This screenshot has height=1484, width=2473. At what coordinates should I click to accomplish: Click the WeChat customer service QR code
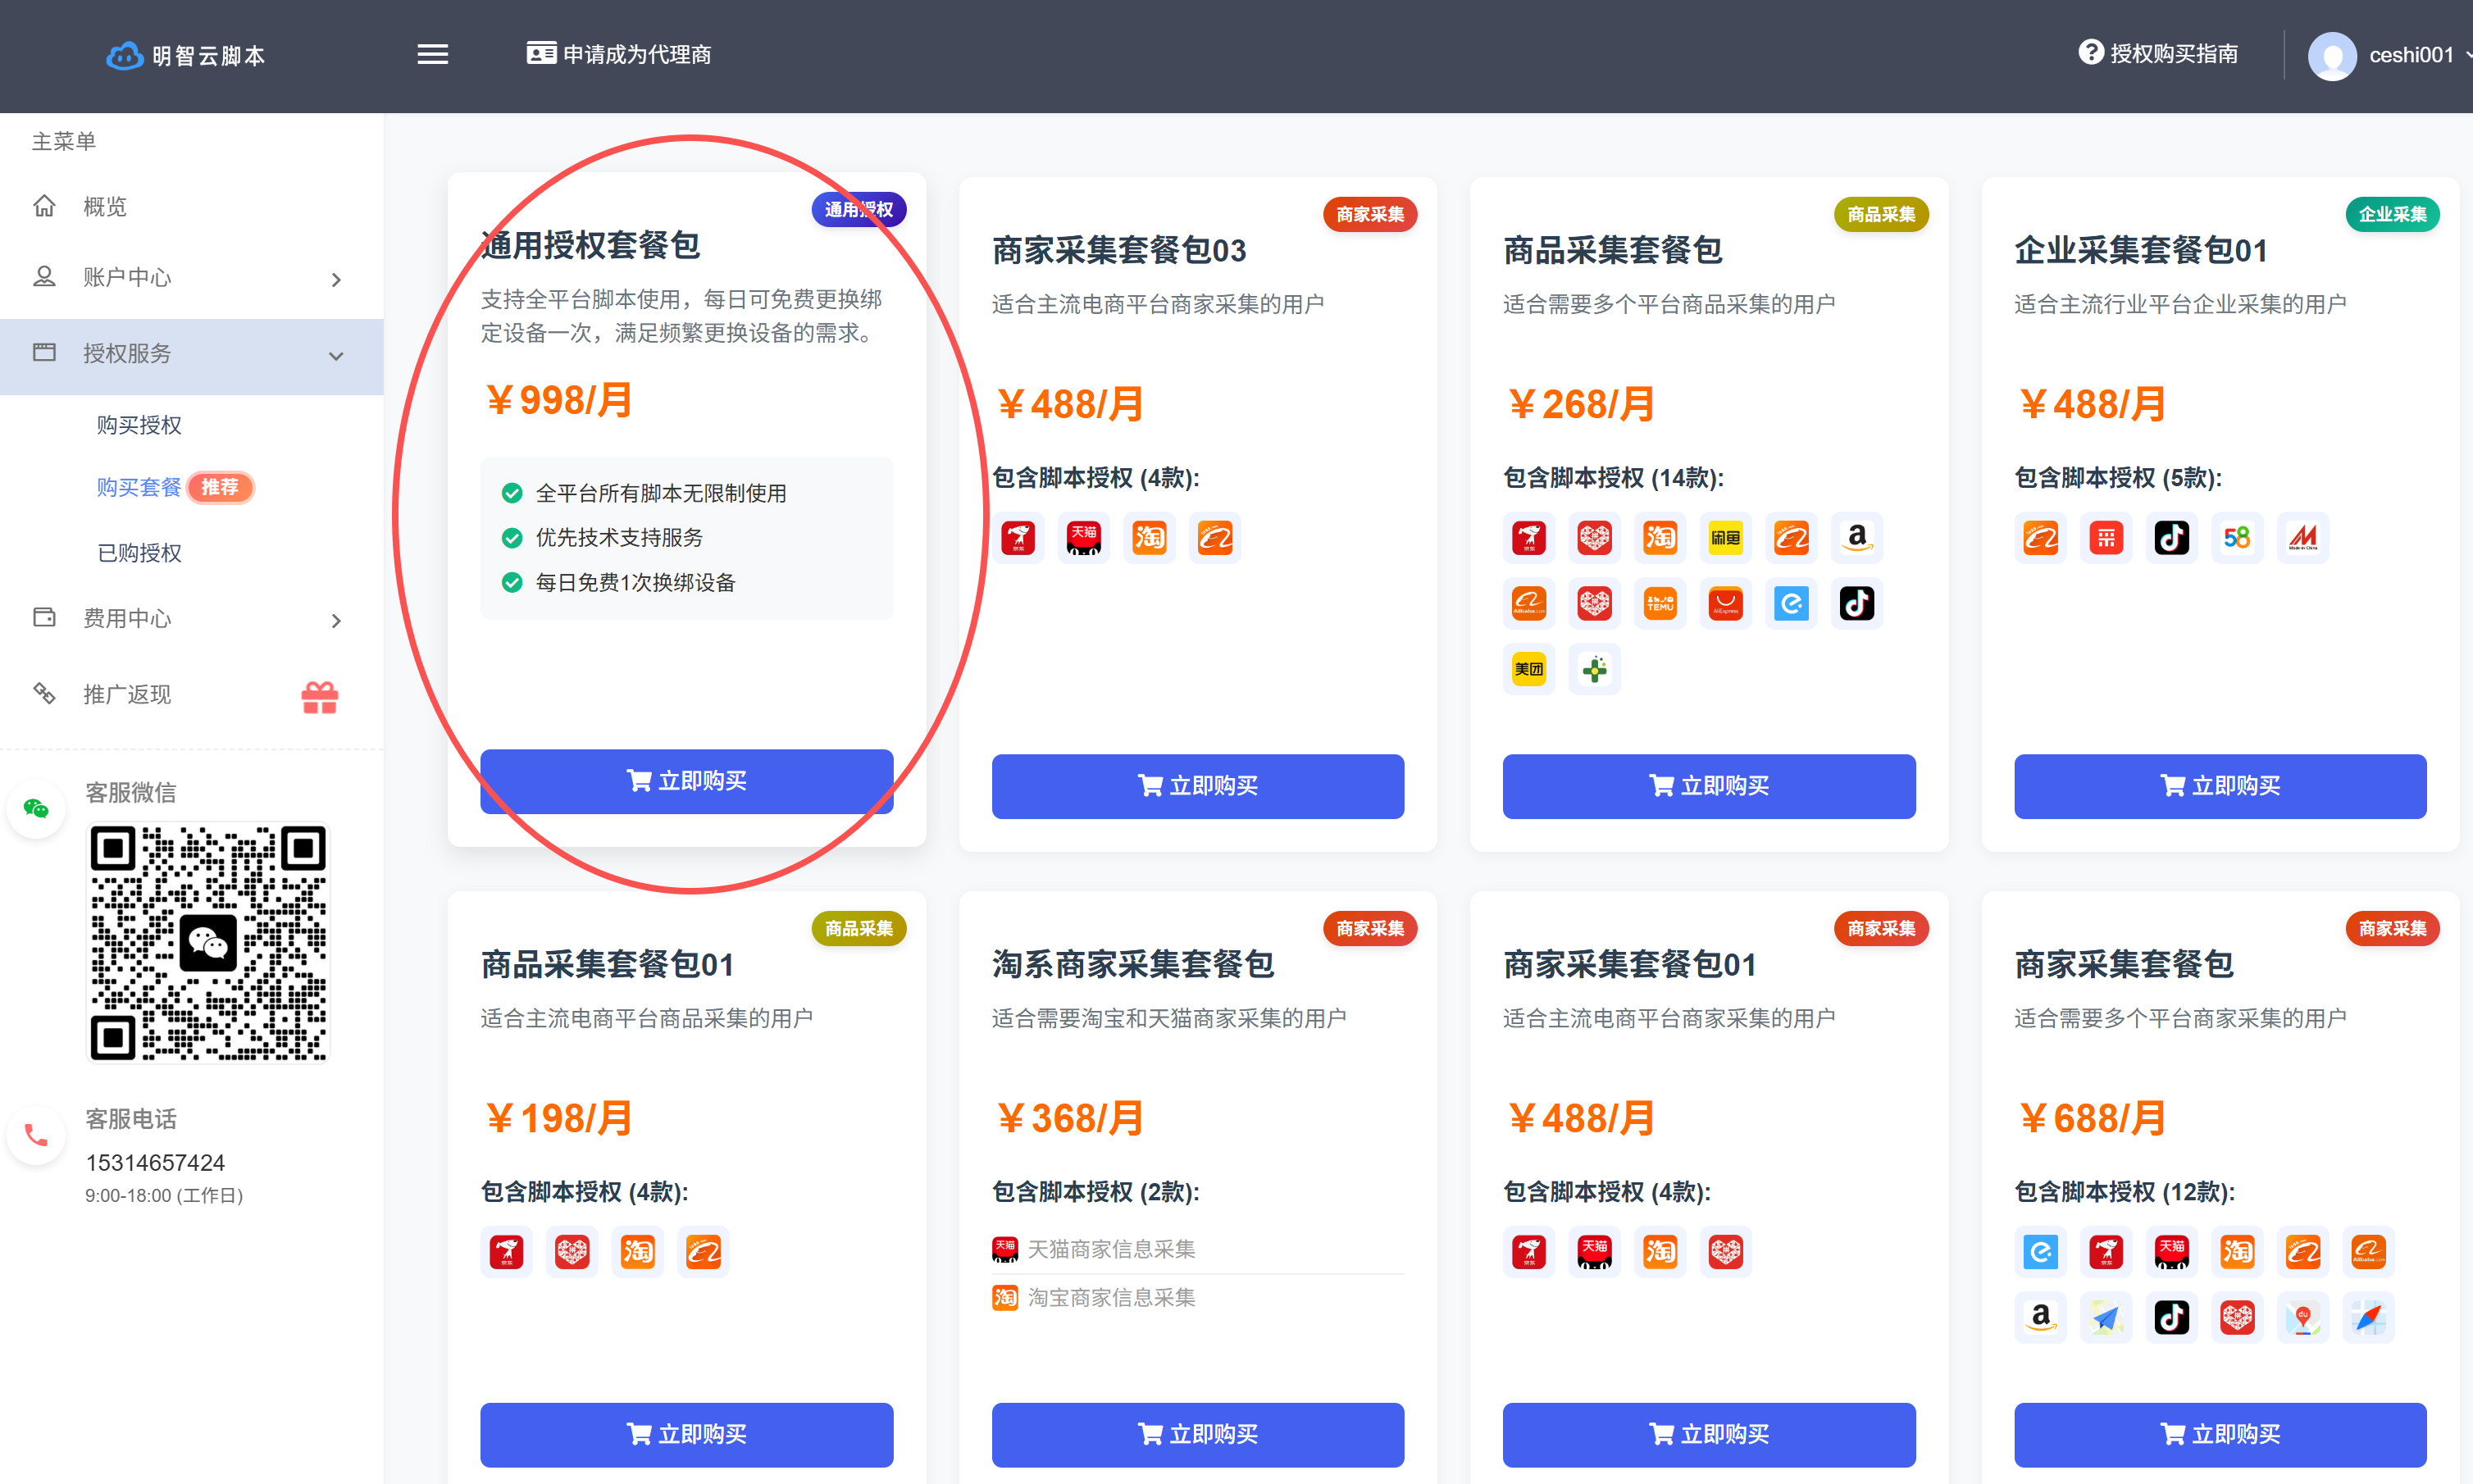pos(208,943)
